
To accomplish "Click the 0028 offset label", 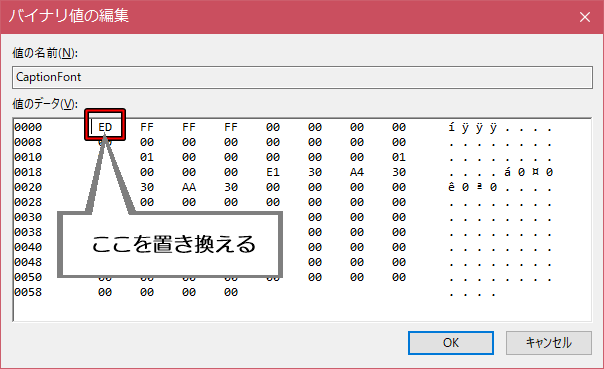I will (x=28, y=202).
